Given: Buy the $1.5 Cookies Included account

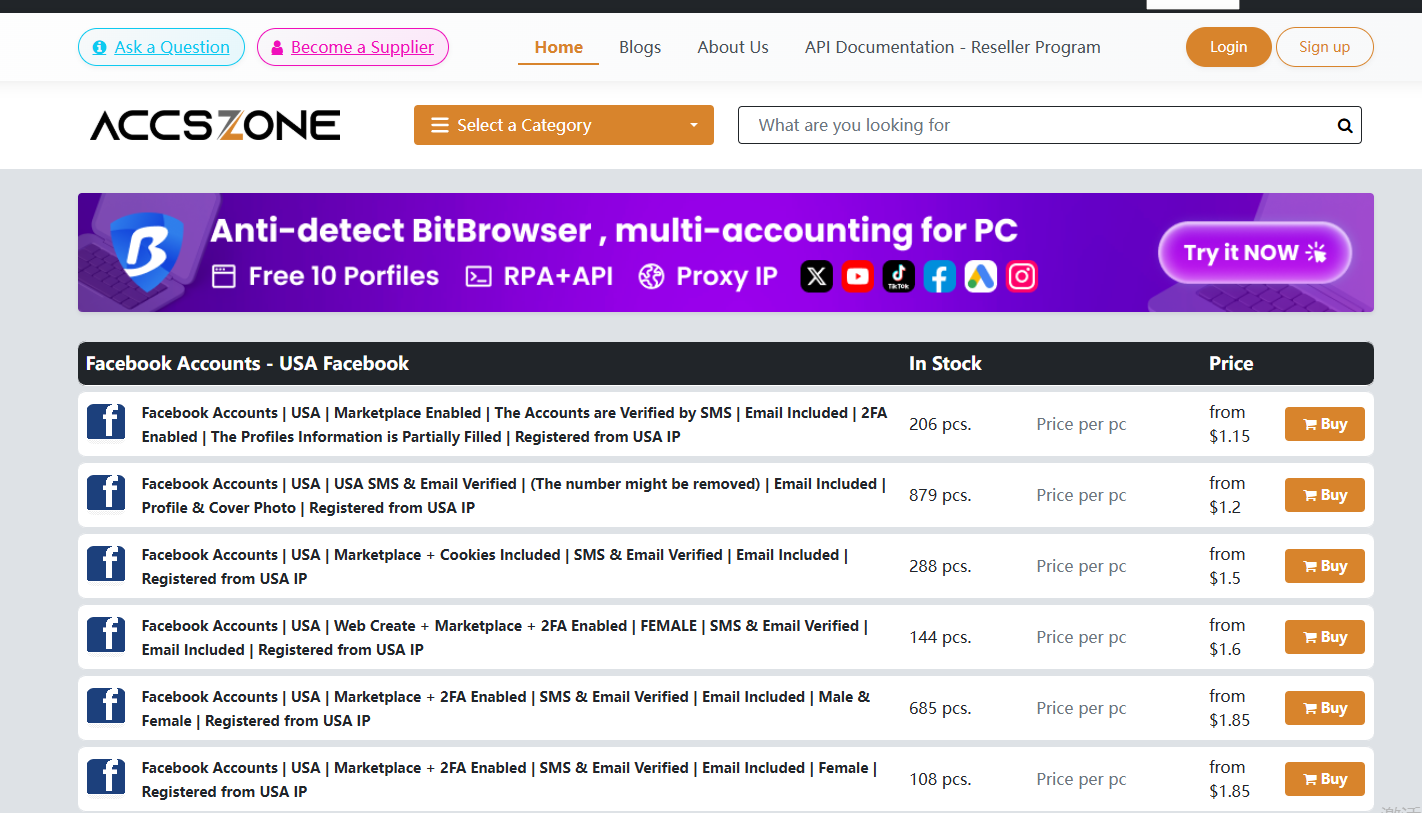Looking at the screenshot, I should [1325, 566].
